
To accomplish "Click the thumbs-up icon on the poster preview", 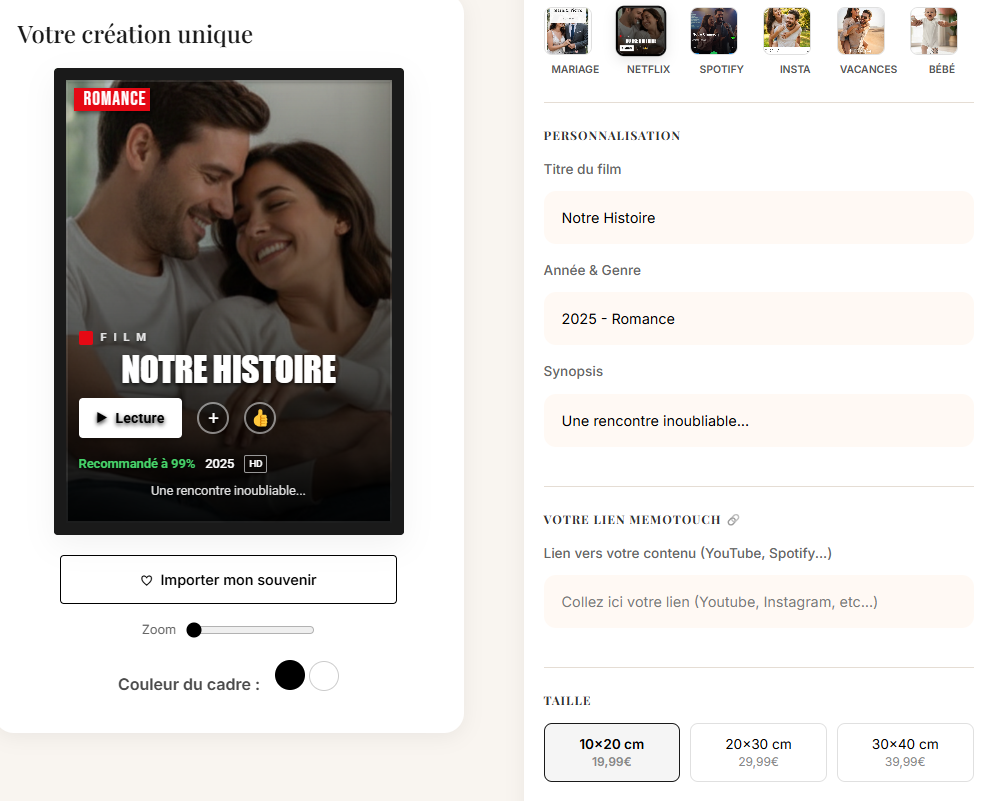I will (x=259, y=418).
